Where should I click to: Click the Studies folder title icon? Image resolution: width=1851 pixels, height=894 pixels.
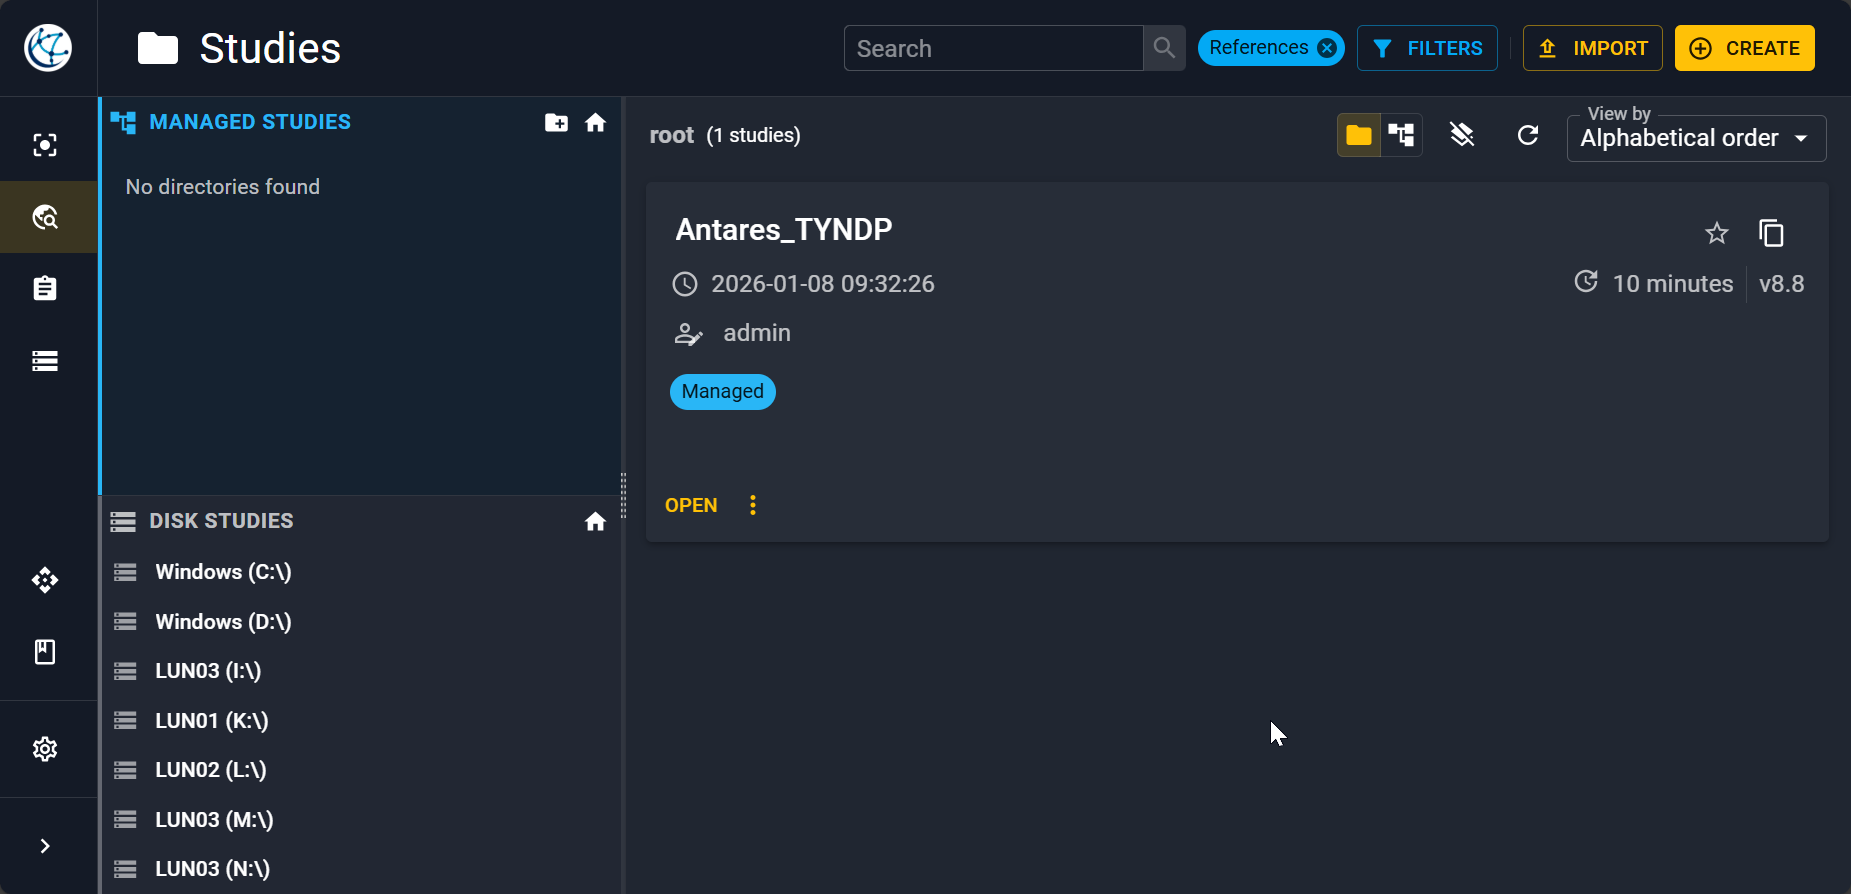[x=158, y=48]
